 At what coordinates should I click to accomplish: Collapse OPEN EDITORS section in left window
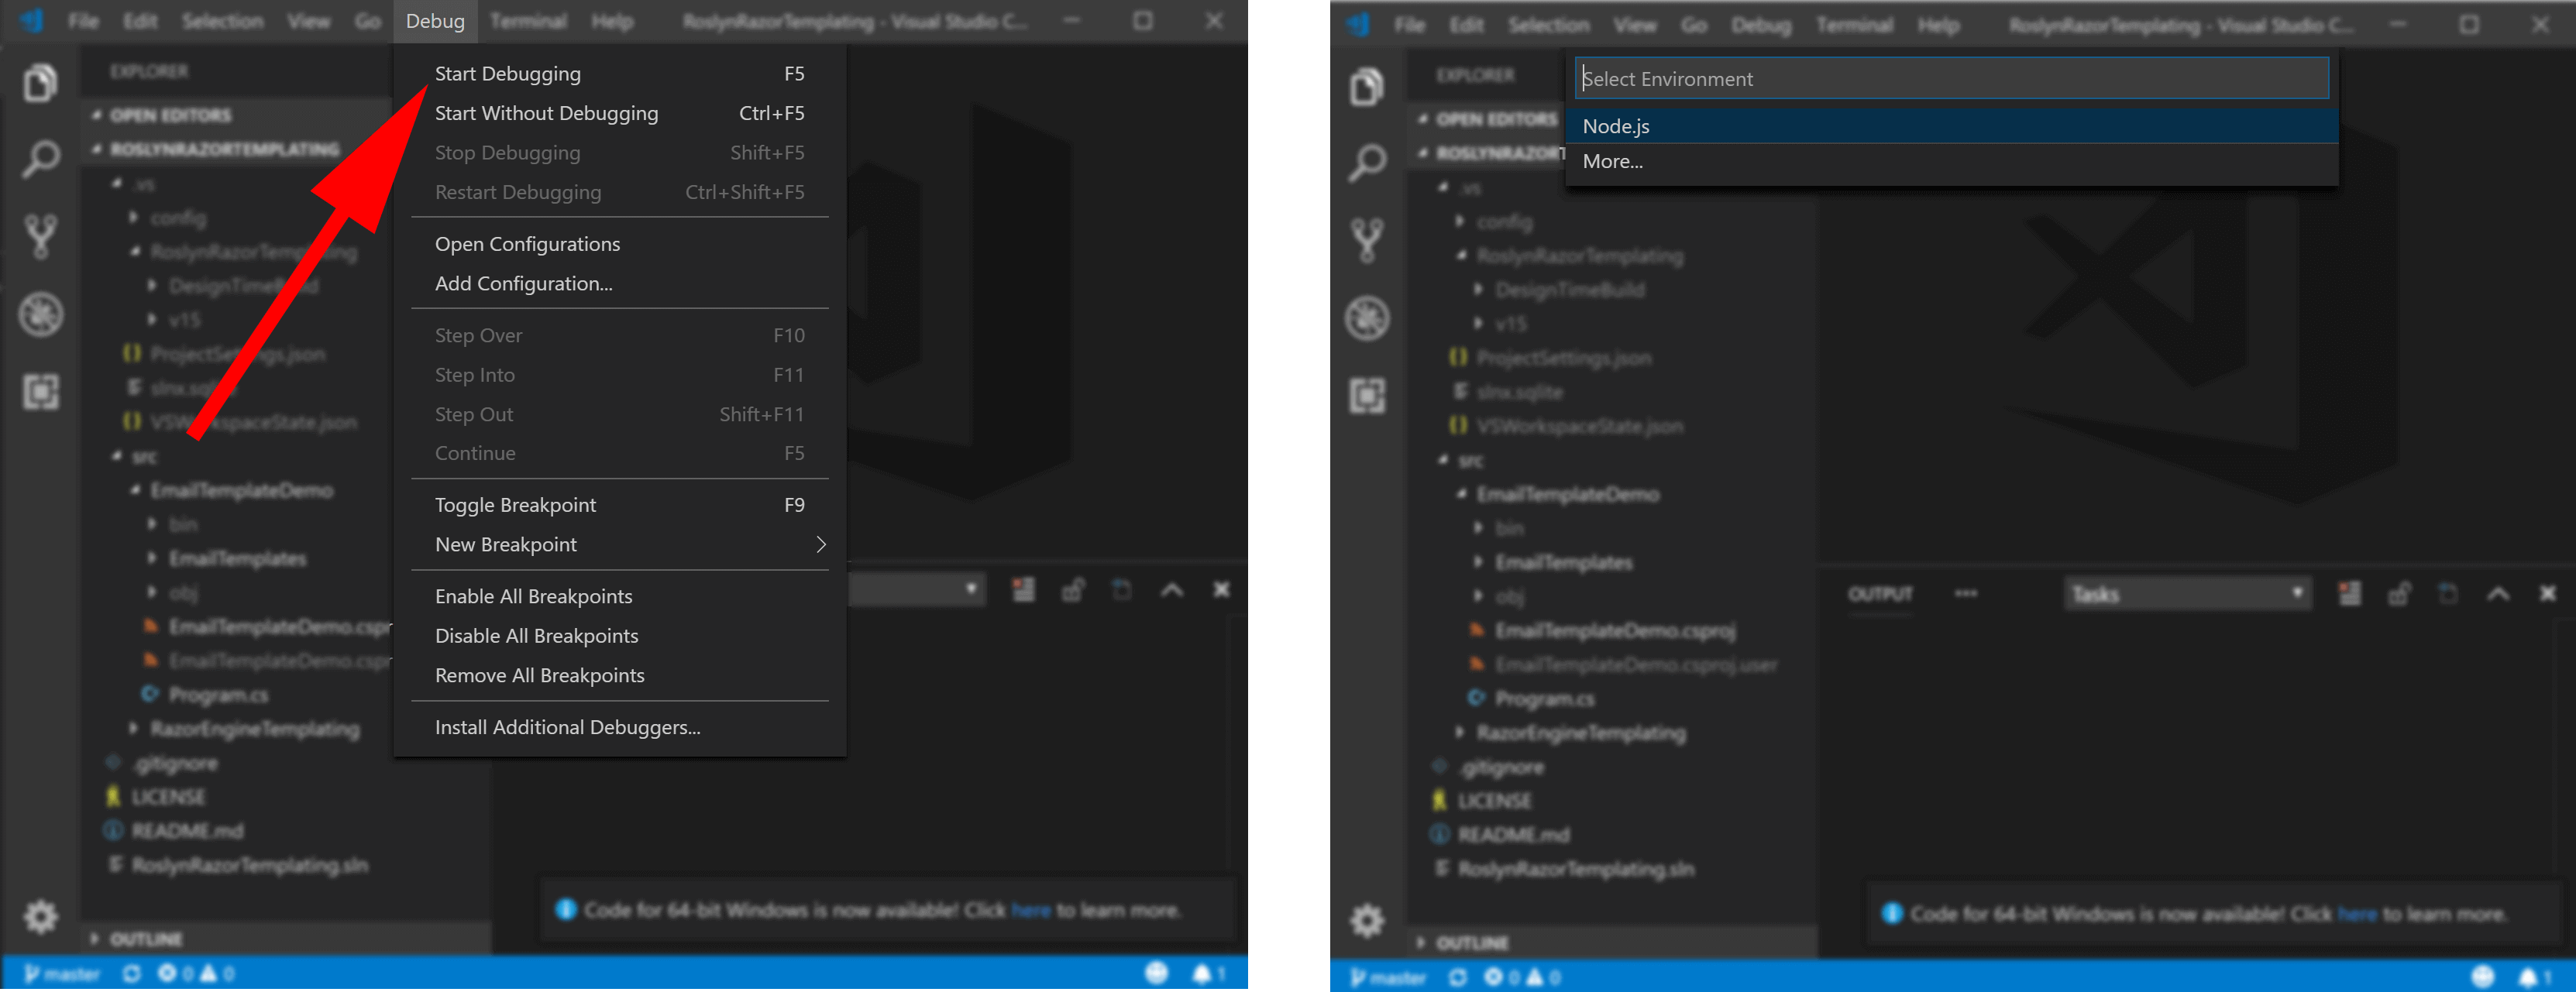click(170, 115)
